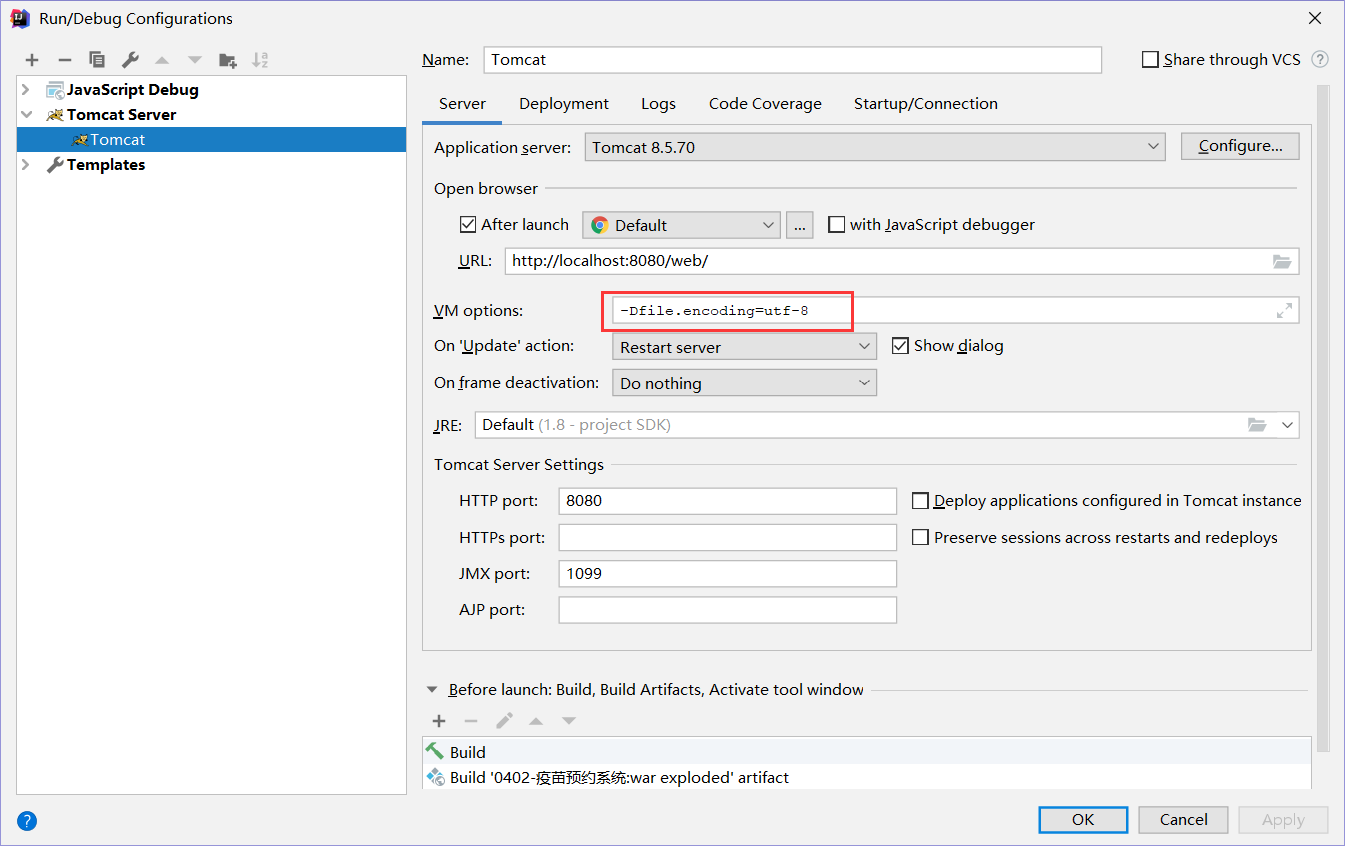1345x846 pixels.
Task: Expand VM options field icon
Action: point(1285,311)
